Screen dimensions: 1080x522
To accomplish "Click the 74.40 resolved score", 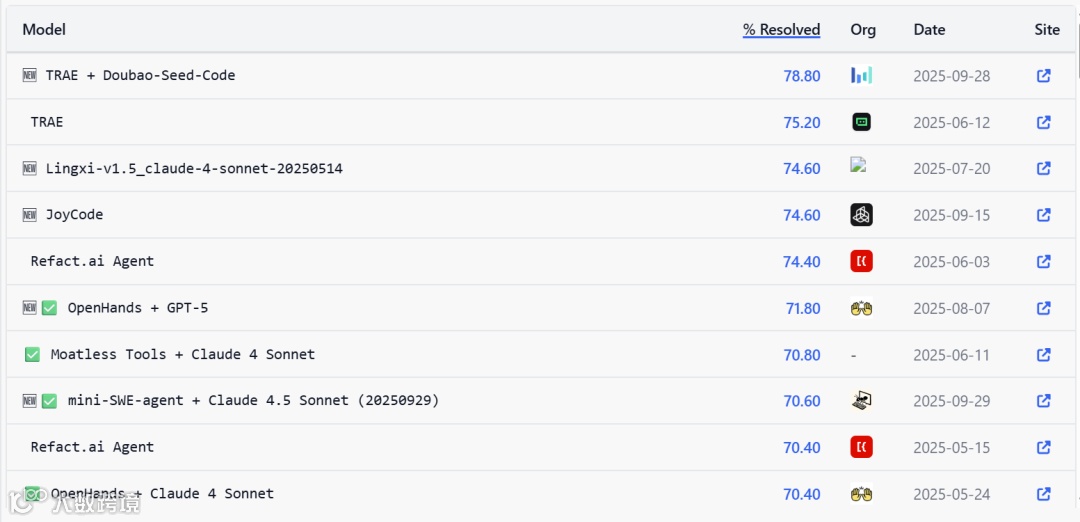I will 802,262.
